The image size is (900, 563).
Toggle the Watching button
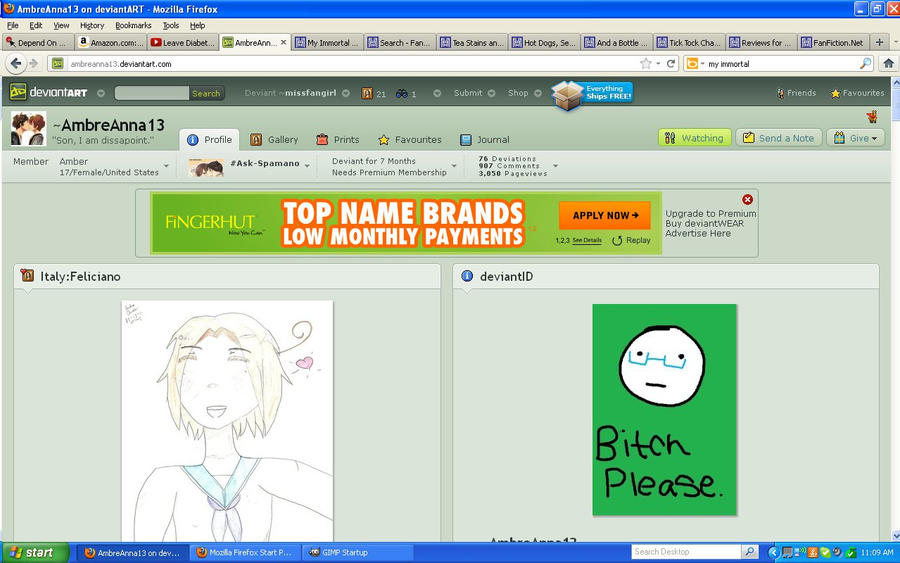coord(695,138)
